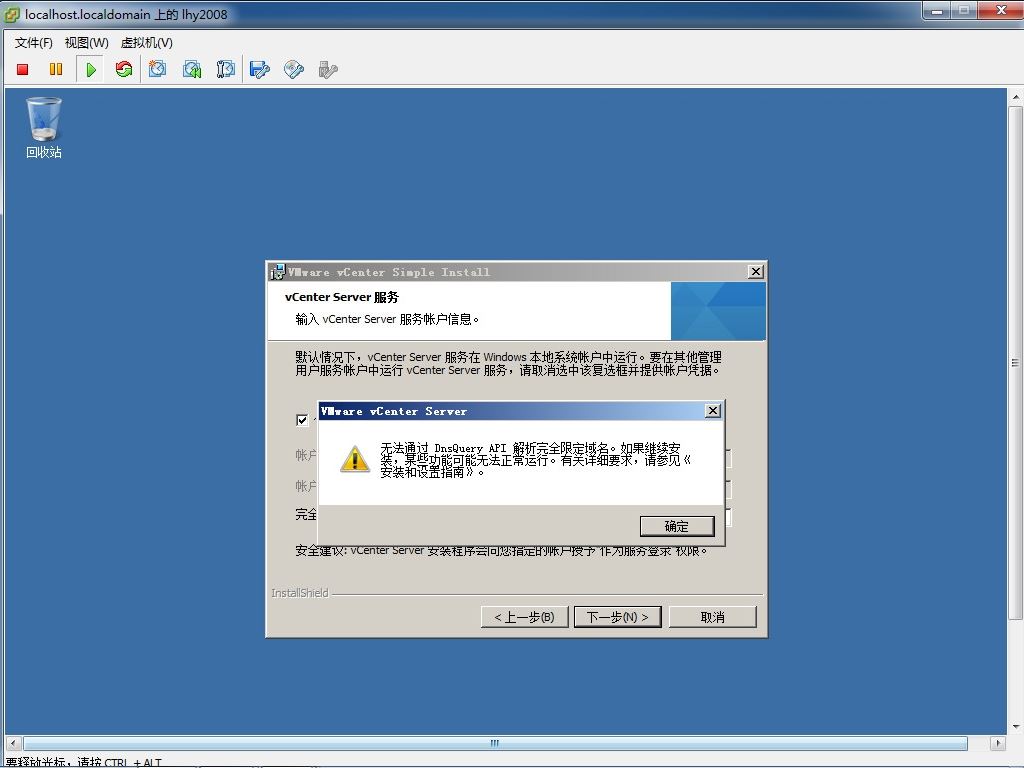Click the DnsQuery API warning message text
This screenshot has width=1024, height=768.
click(x=536, y=460)
